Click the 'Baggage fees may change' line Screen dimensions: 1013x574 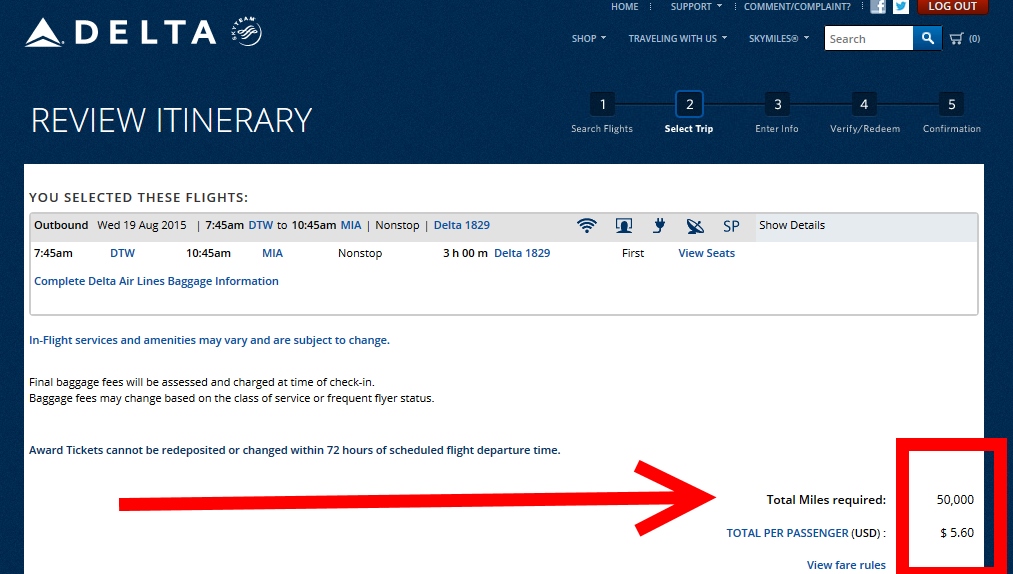[x=231, y=398]
